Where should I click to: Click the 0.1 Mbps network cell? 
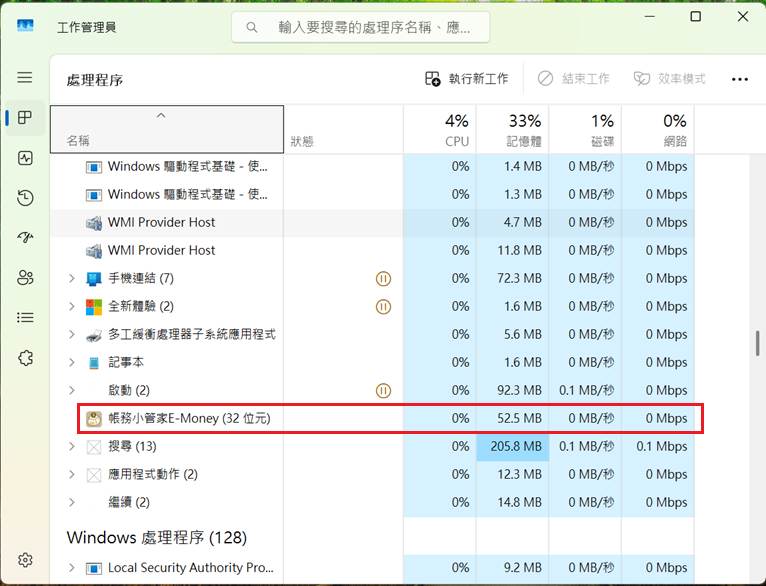(x=658, y=446)
